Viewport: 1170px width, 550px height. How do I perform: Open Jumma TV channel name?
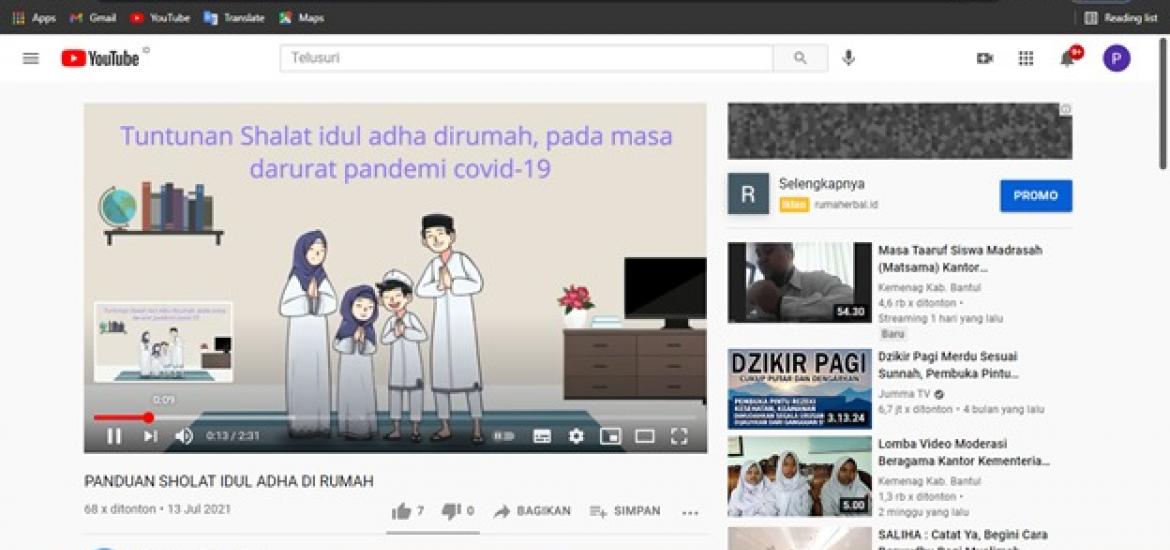pyautogui.click(x=904, y=394)
